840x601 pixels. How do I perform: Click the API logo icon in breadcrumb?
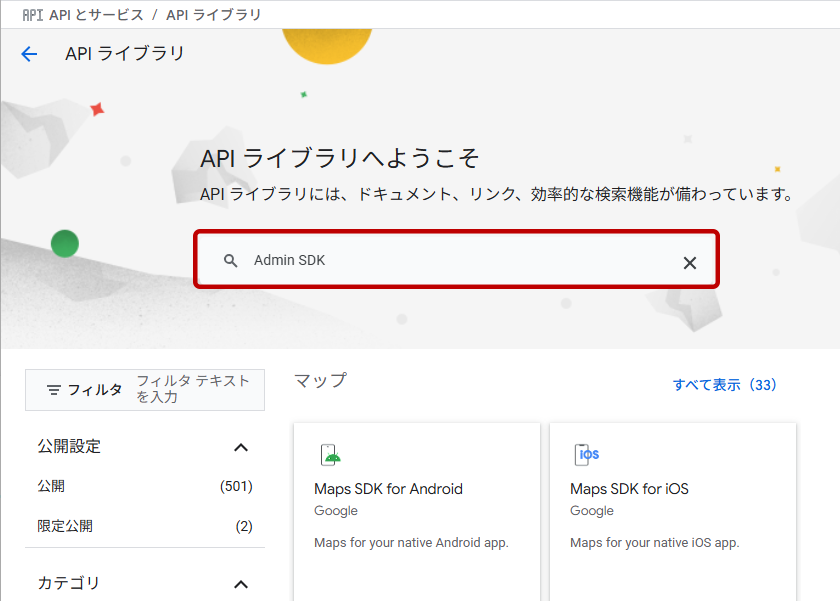33,15
